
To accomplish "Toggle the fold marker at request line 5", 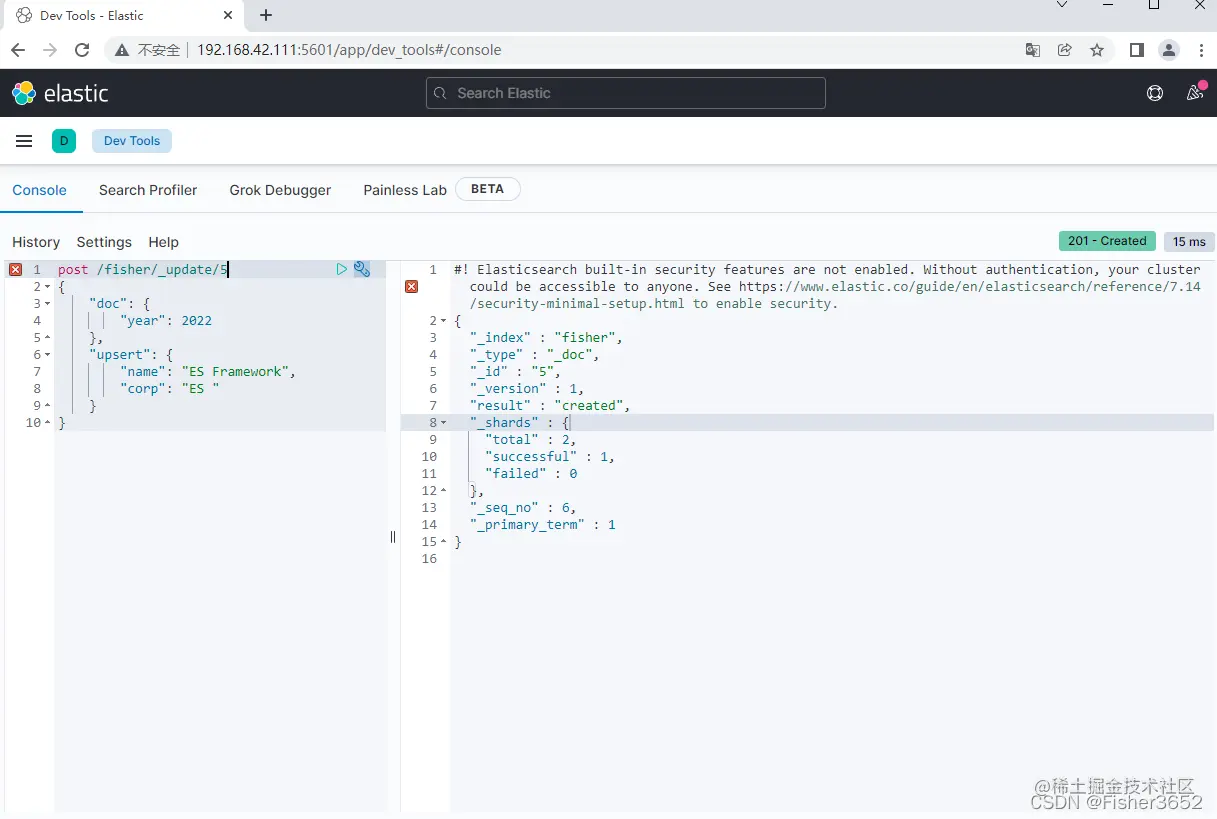I will click(47, 338).
